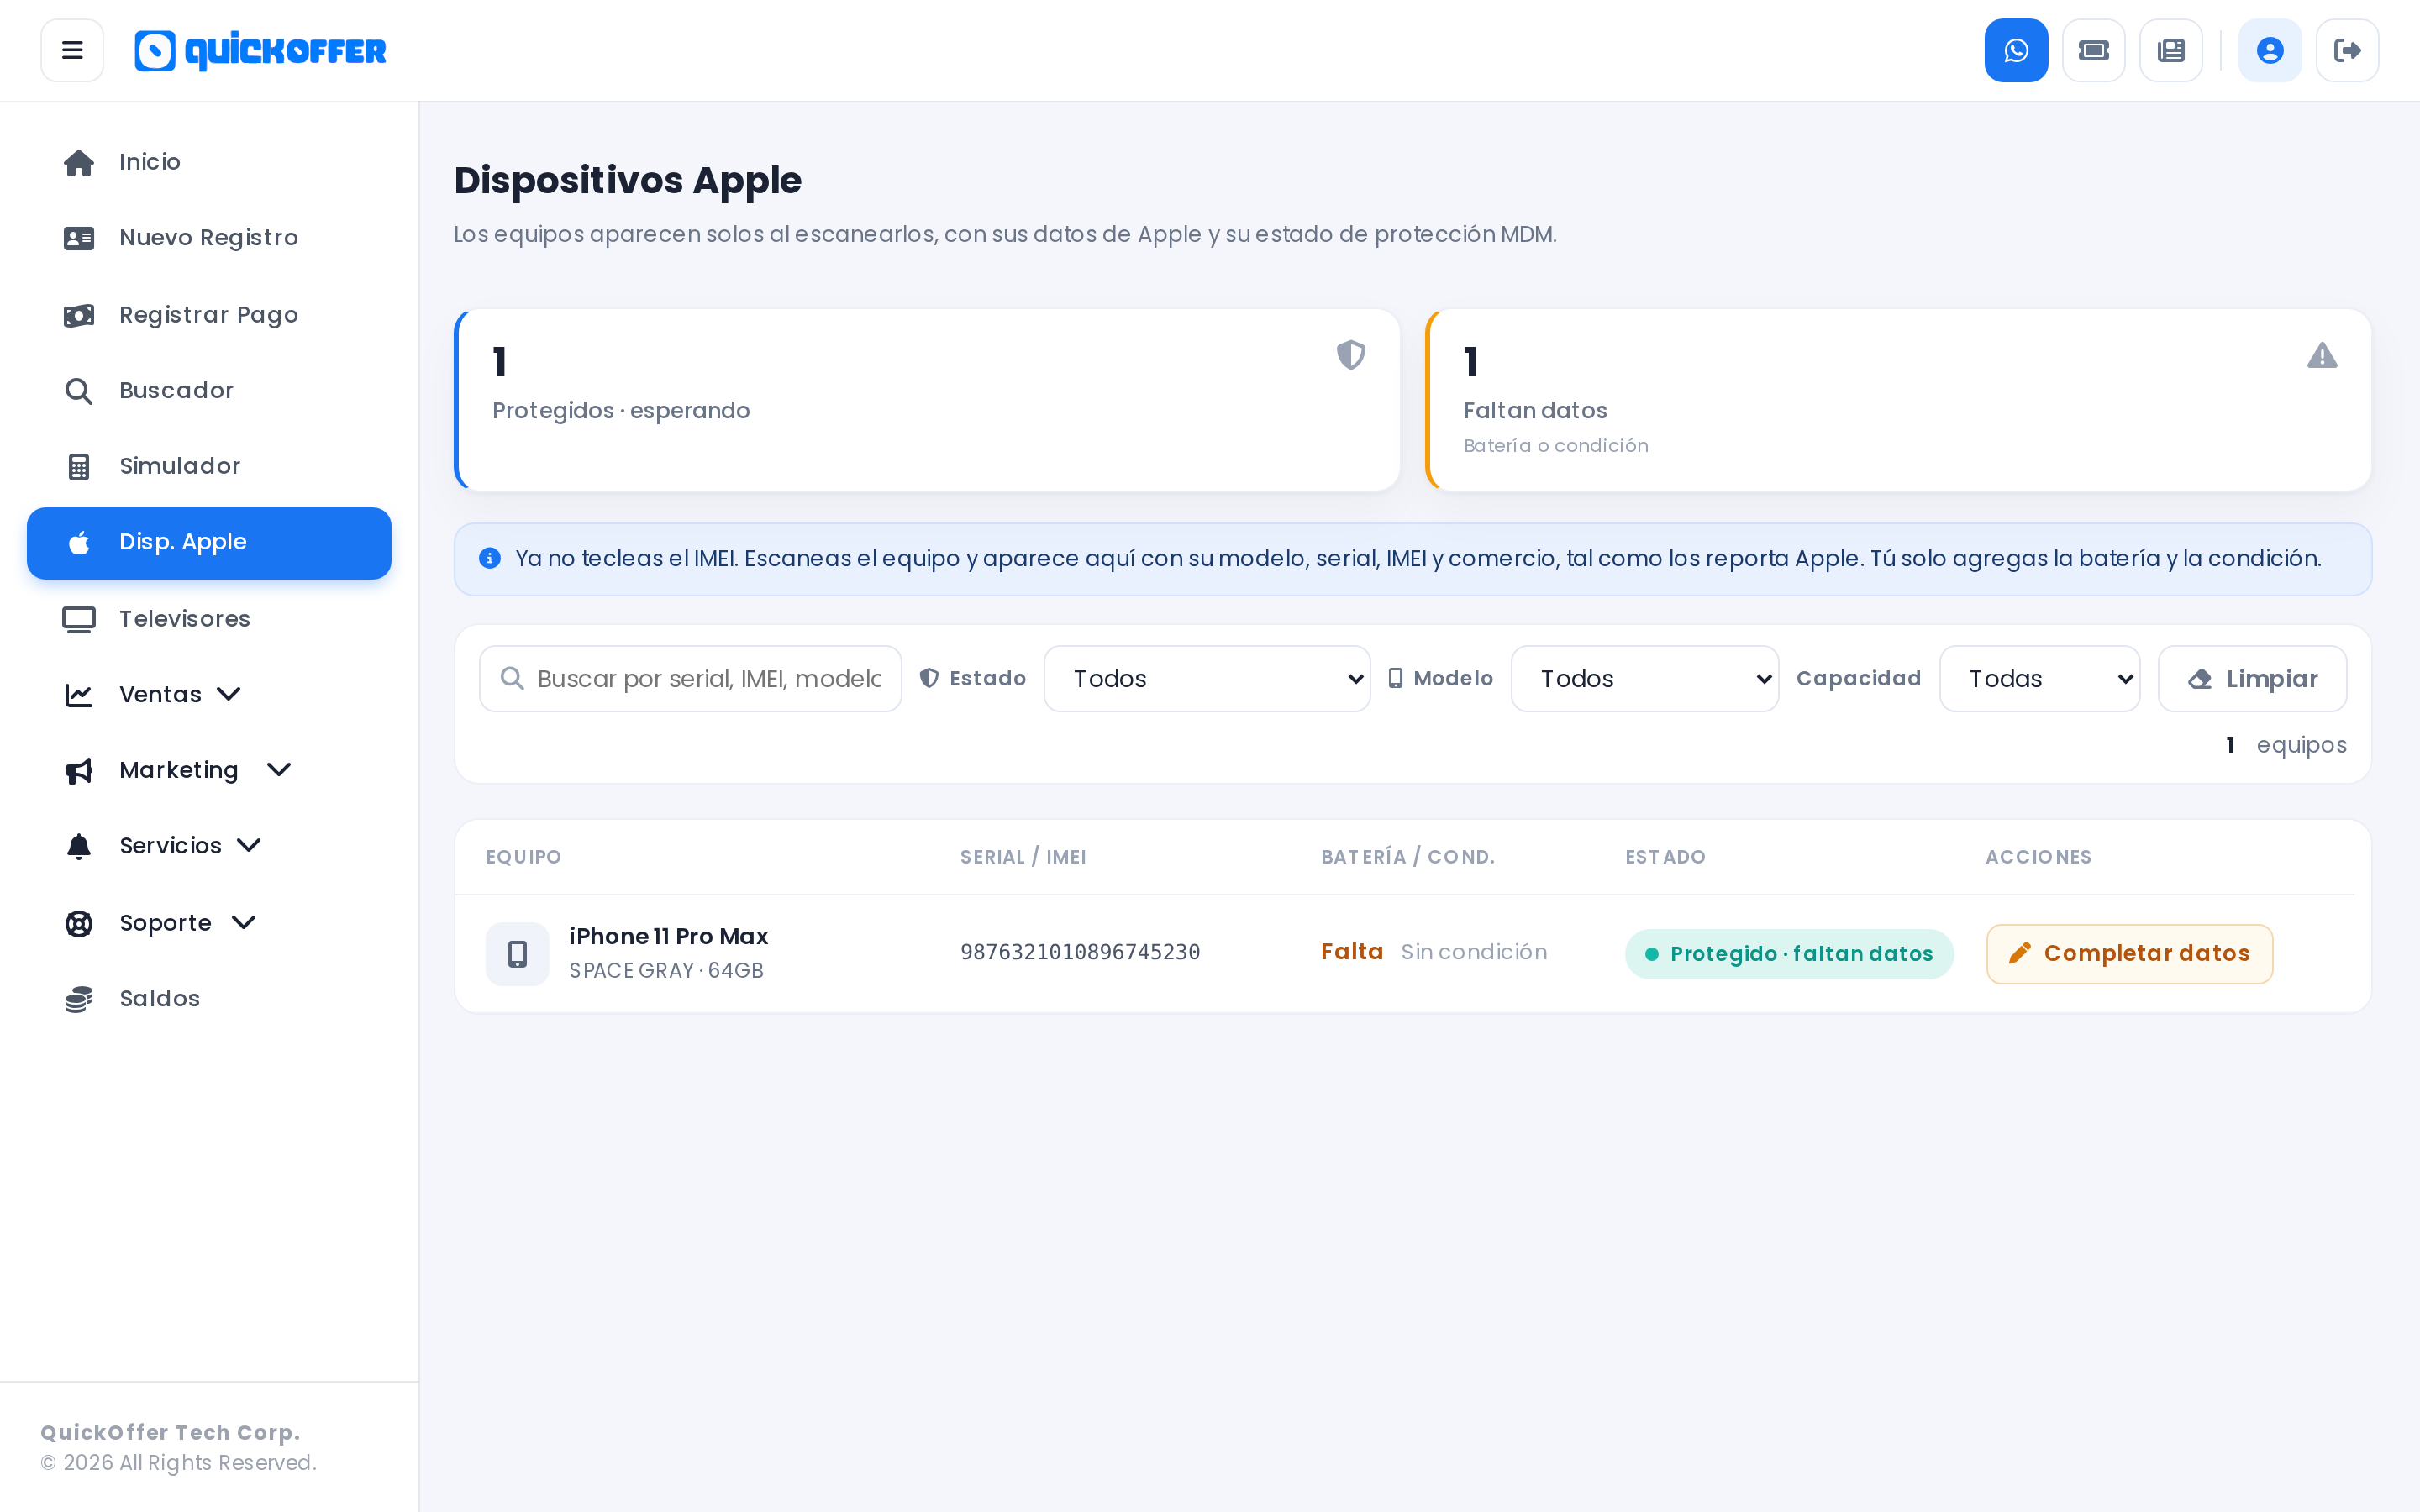Click the QuickOffer logo
The height and width of the screenshot is (1512, 2420).
(260, 51)
